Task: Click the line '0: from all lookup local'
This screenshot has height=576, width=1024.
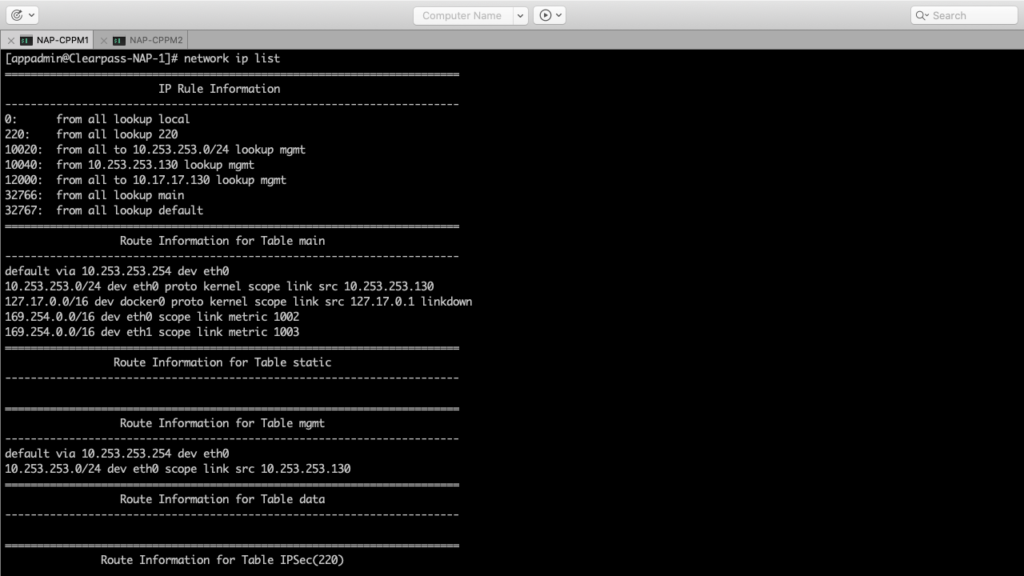Action: tap(97, 119)
